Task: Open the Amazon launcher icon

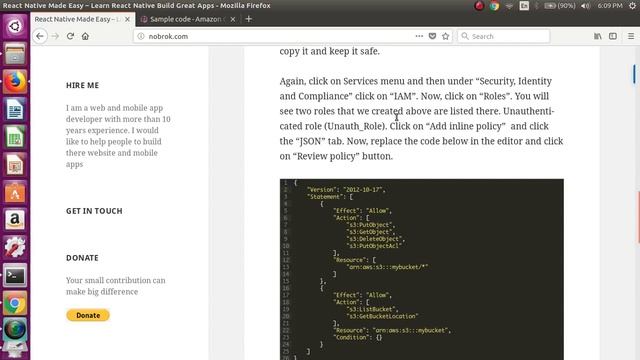Action: click(x=15, y=220)
